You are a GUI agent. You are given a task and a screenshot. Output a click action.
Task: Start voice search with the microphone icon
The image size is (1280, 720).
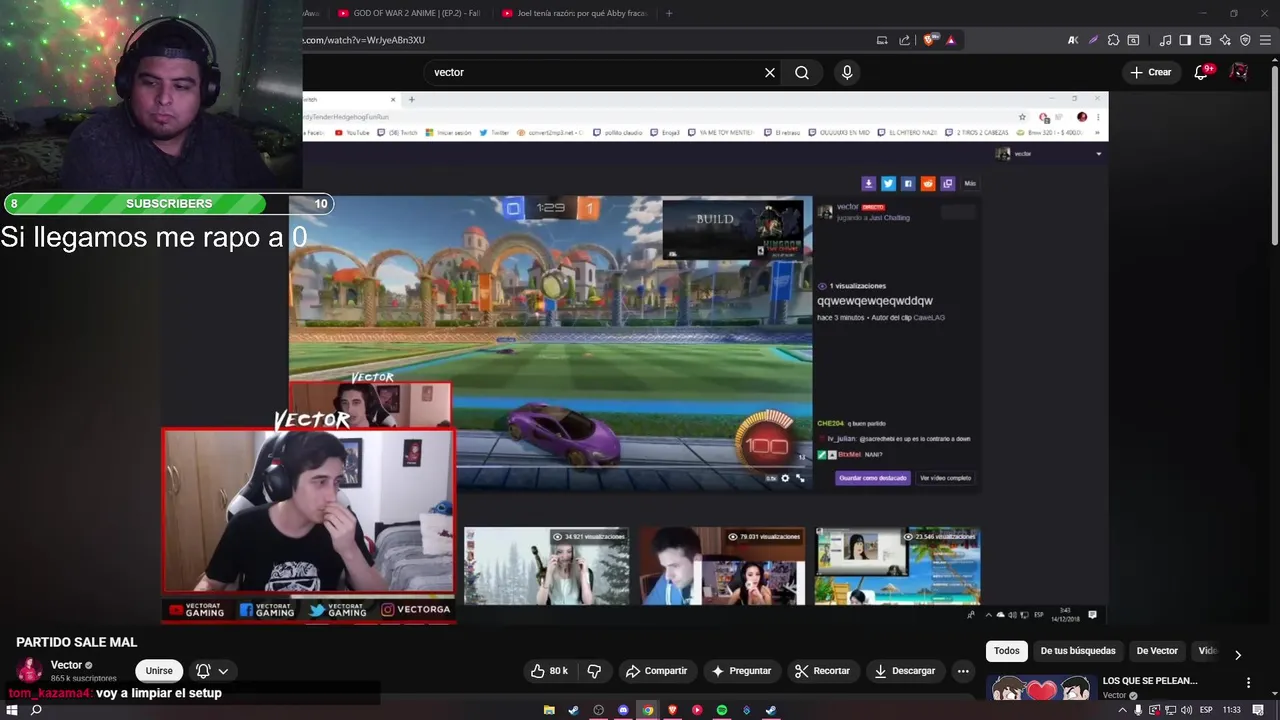tap(847, 72)
